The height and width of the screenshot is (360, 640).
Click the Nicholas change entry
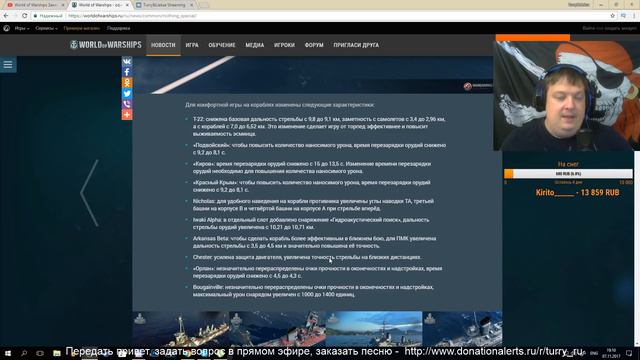313,204
